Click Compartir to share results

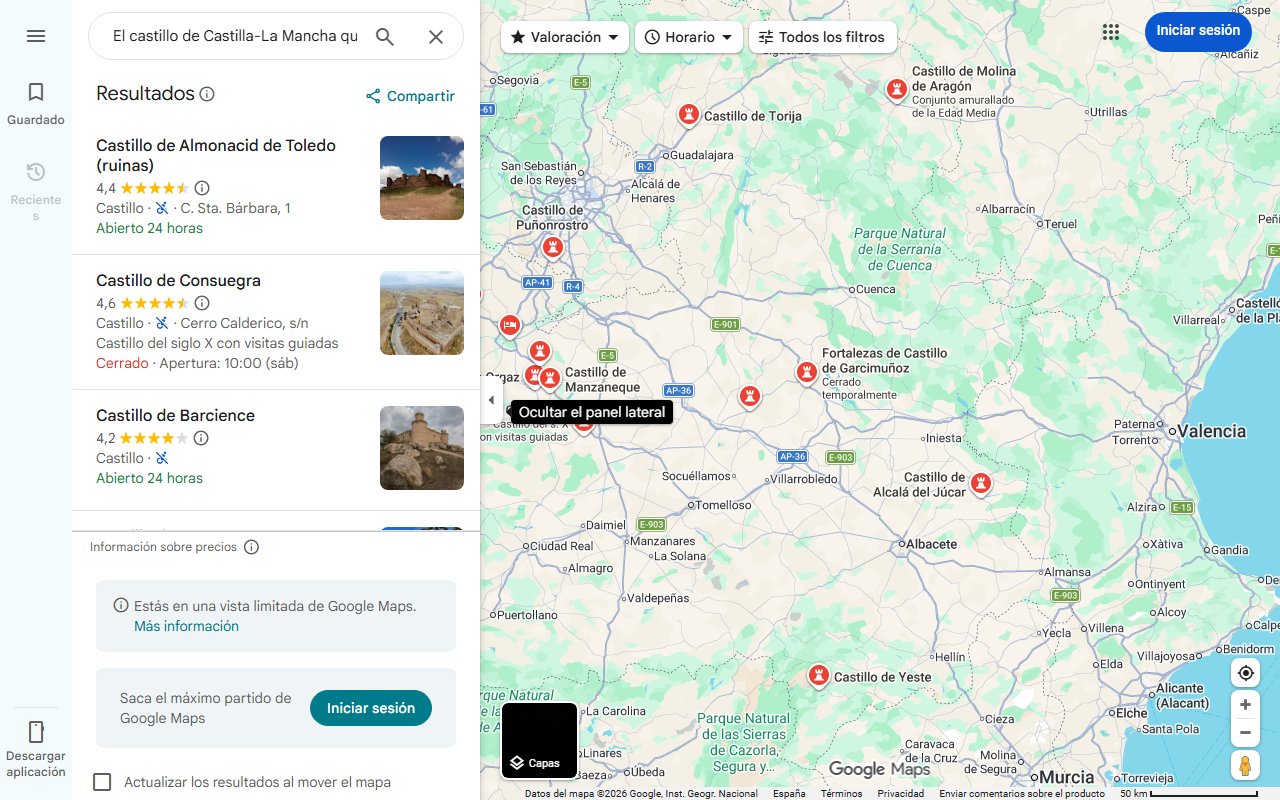click(410, 96)
